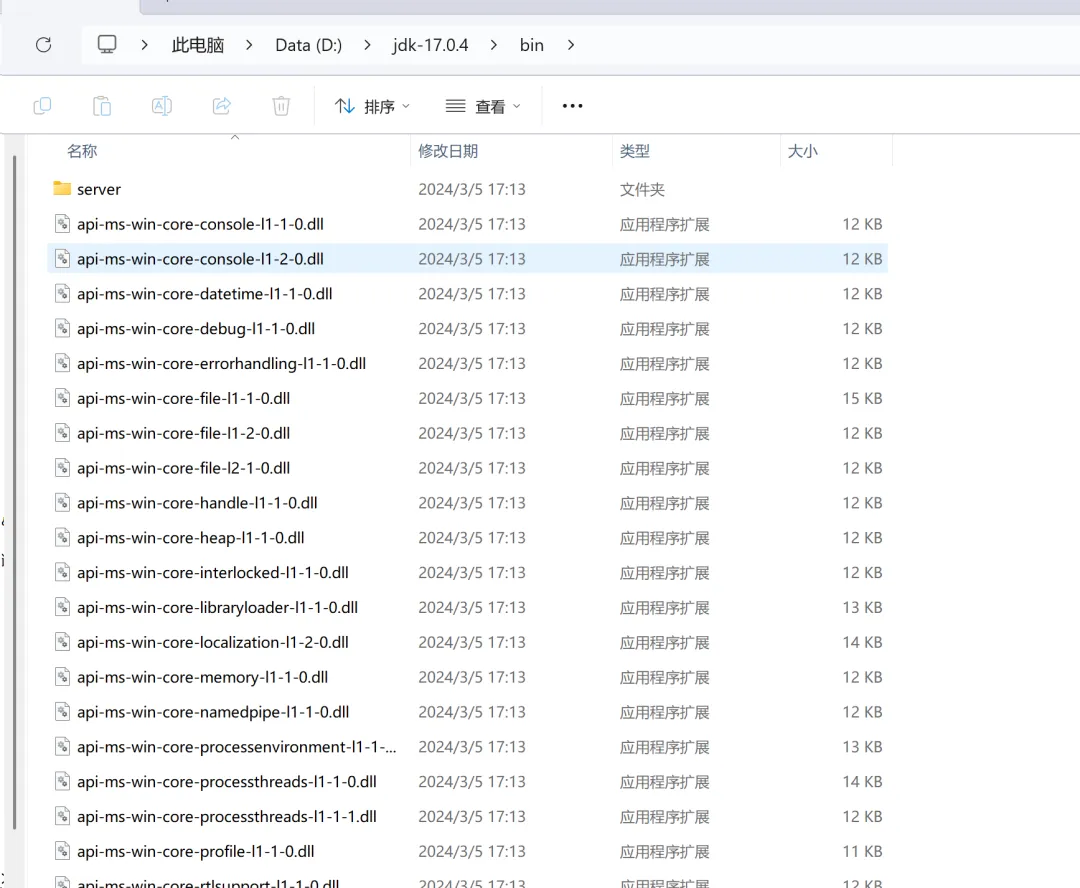Click icon of api-ms-win-core-errorhandling-l1-1-0.dll
Screen dimensions: 1080x888
pos(62,362)
